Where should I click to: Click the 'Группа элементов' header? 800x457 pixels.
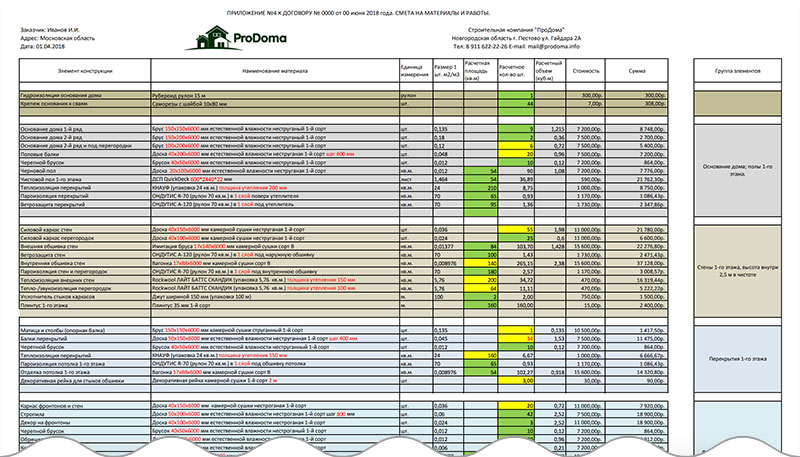pos(737,71)
